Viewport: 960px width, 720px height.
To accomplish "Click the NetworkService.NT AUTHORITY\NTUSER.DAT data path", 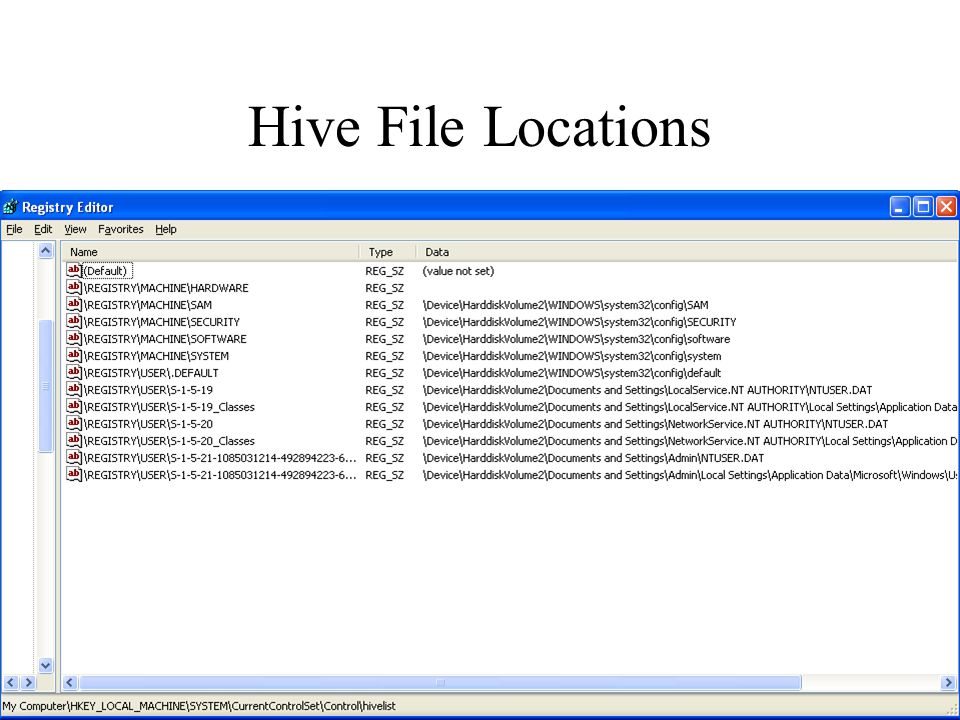I will tap(655, 424).
